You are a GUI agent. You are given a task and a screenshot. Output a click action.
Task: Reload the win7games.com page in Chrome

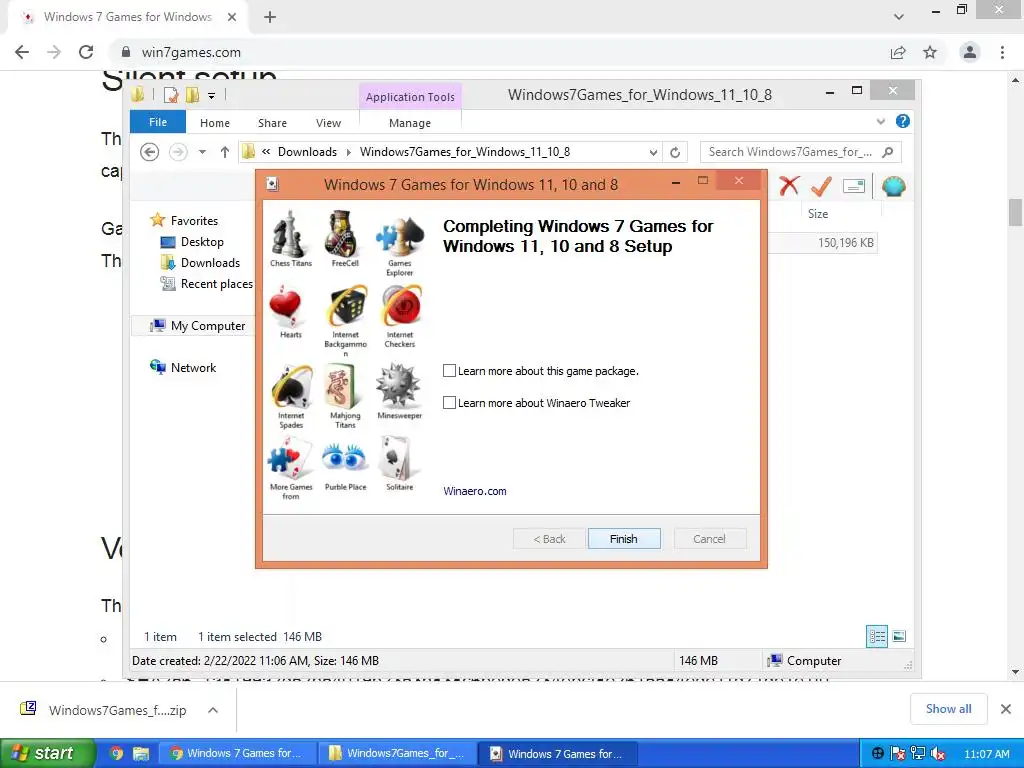coord(86,52)
